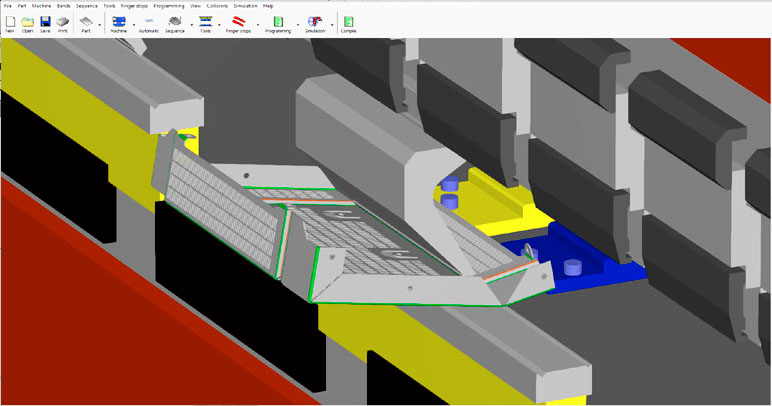Open the Collisions menu

[x=218, y=6]
